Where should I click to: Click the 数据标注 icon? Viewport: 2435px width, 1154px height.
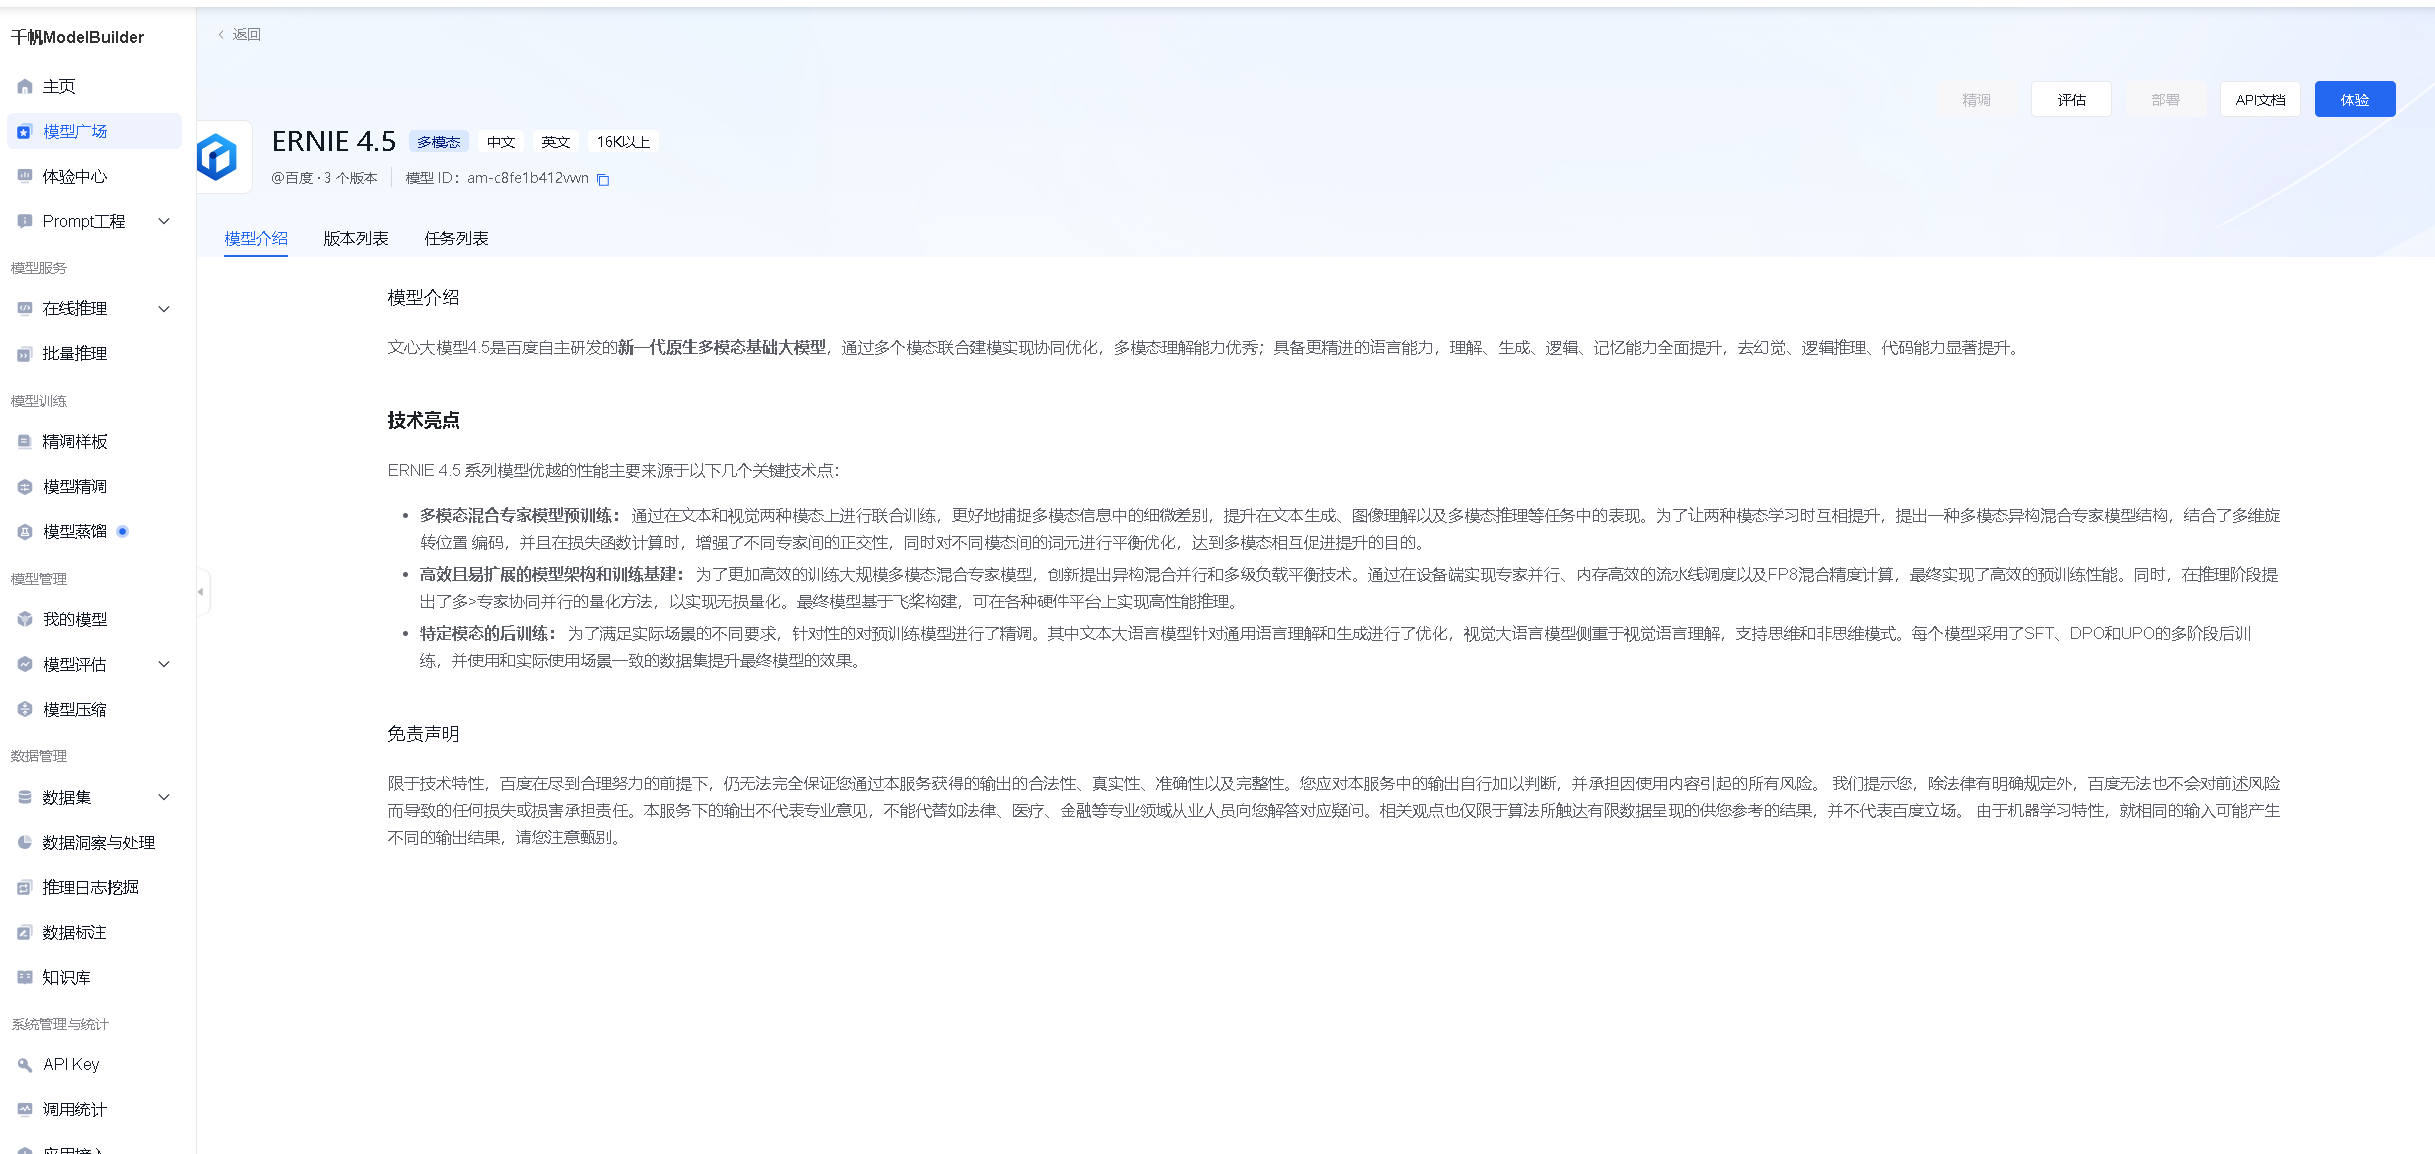[25, 933]
